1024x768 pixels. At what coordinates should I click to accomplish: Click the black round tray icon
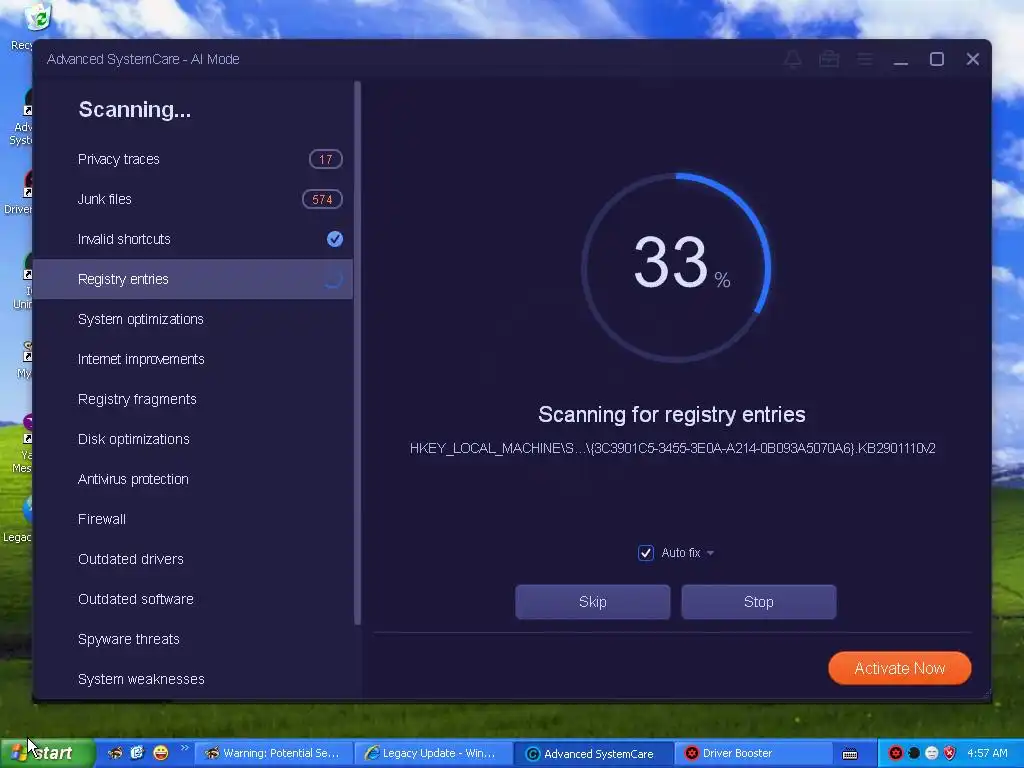pos(914,753)
